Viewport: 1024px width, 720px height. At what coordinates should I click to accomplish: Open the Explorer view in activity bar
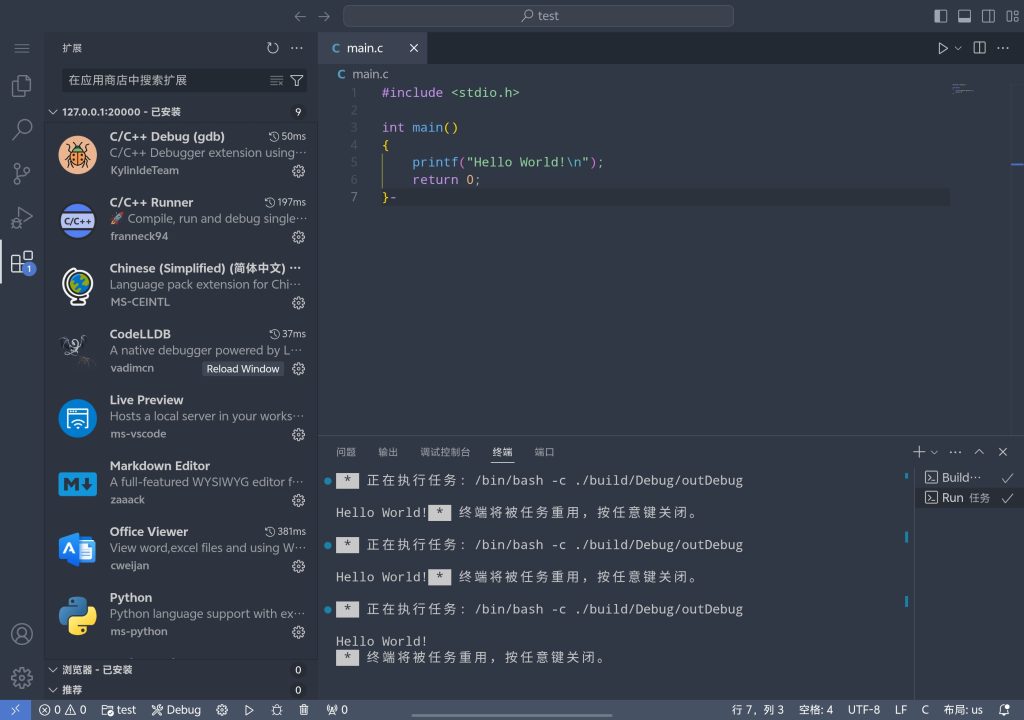(21, 87)
